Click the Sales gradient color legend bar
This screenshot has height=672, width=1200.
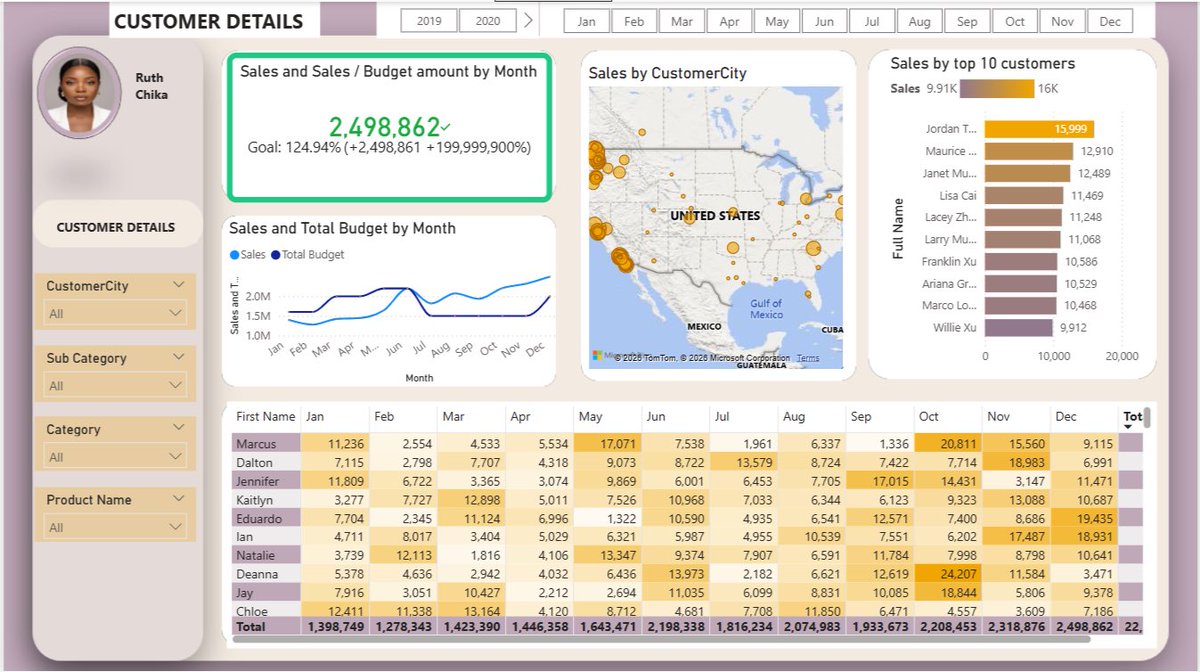tap(995, 89)
